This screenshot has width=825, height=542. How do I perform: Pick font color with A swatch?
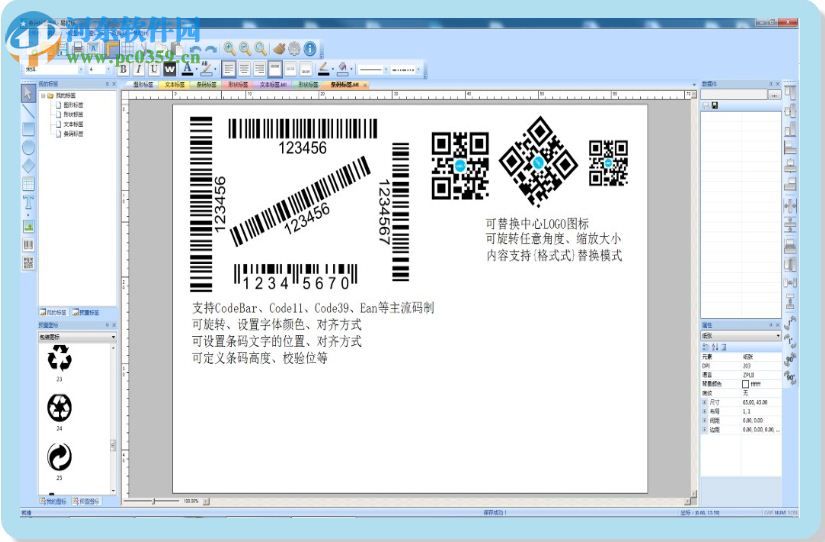[187, 69]
